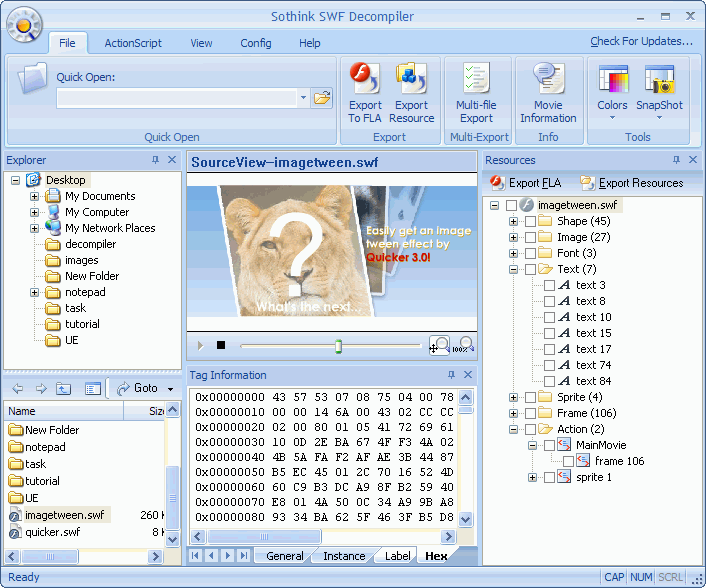Check the imagetween.swf root checkbox

pyautogui.click(x=511, y=205)
